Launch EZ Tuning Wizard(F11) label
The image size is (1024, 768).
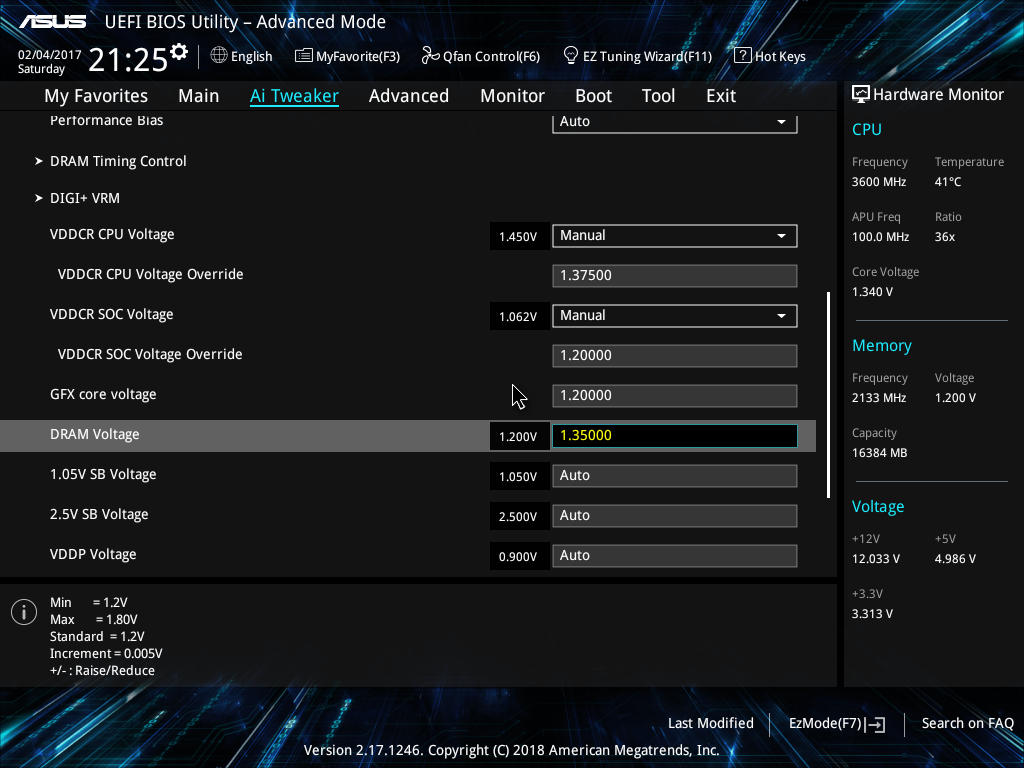pyautogui.click(x=647, y=57)
